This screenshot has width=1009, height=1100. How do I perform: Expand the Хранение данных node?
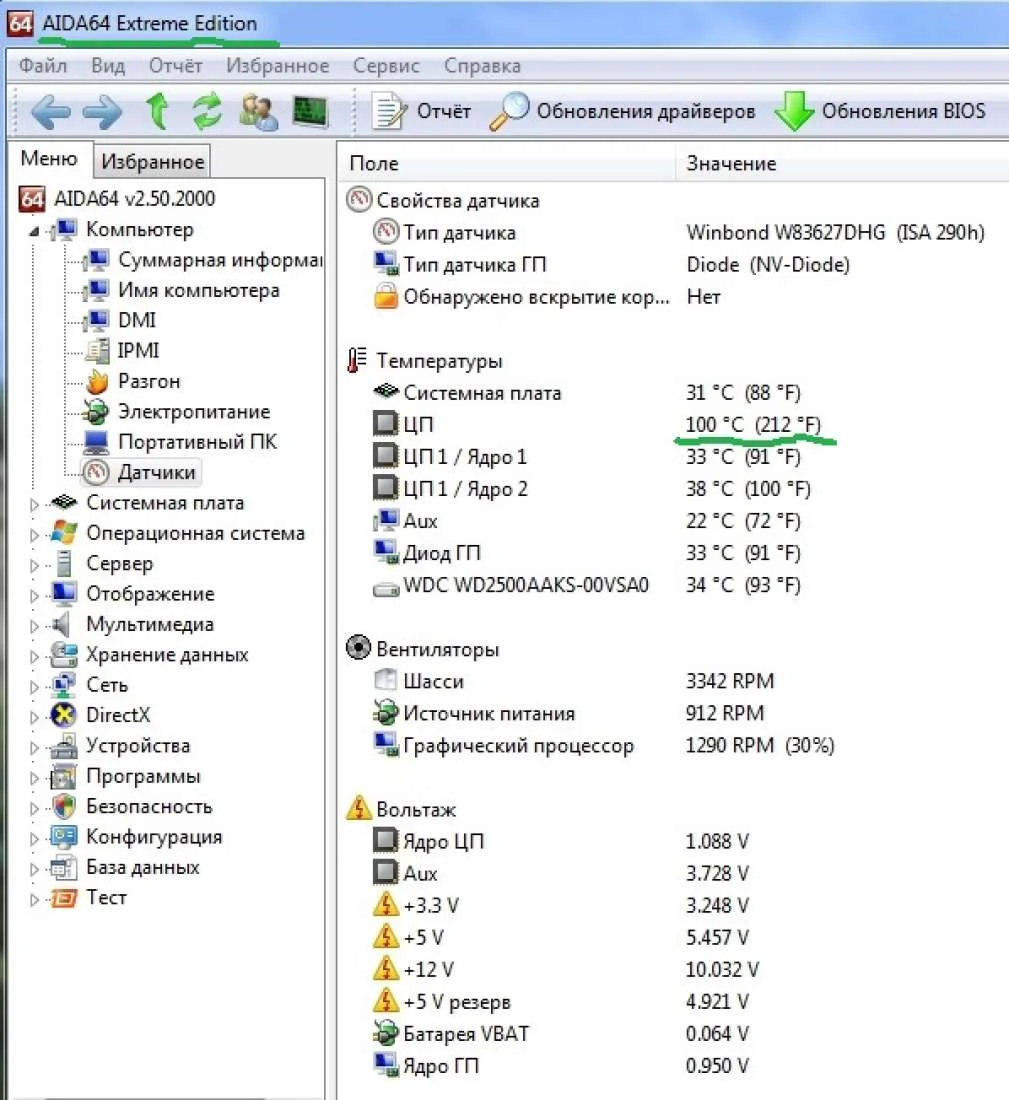34,656
